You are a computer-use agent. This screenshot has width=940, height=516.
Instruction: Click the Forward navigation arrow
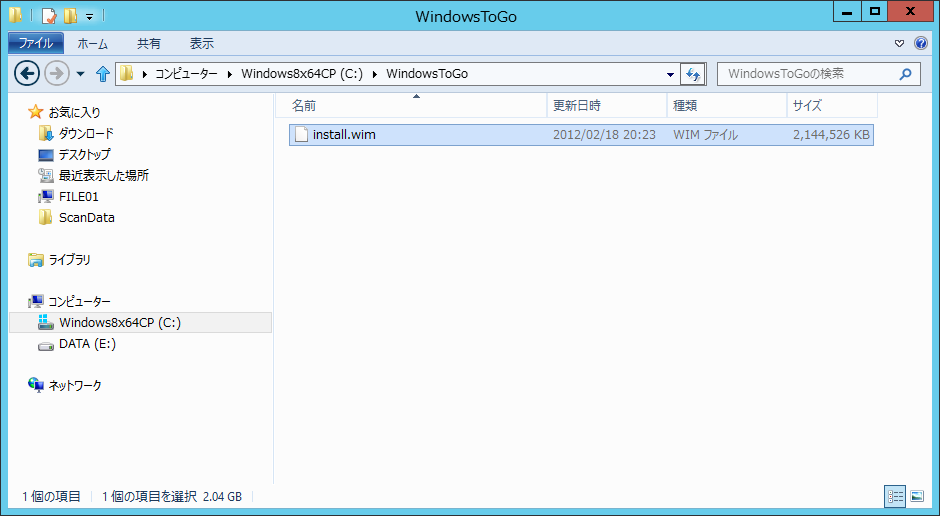click(x=58, y=74)
